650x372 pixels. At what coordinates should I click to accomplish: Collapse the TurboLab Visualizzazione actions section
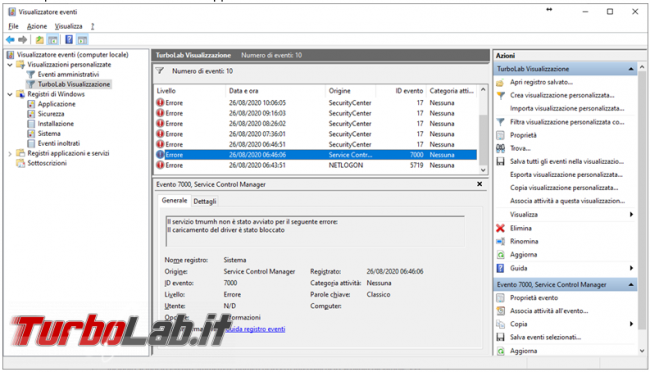(x=631, y=69)
